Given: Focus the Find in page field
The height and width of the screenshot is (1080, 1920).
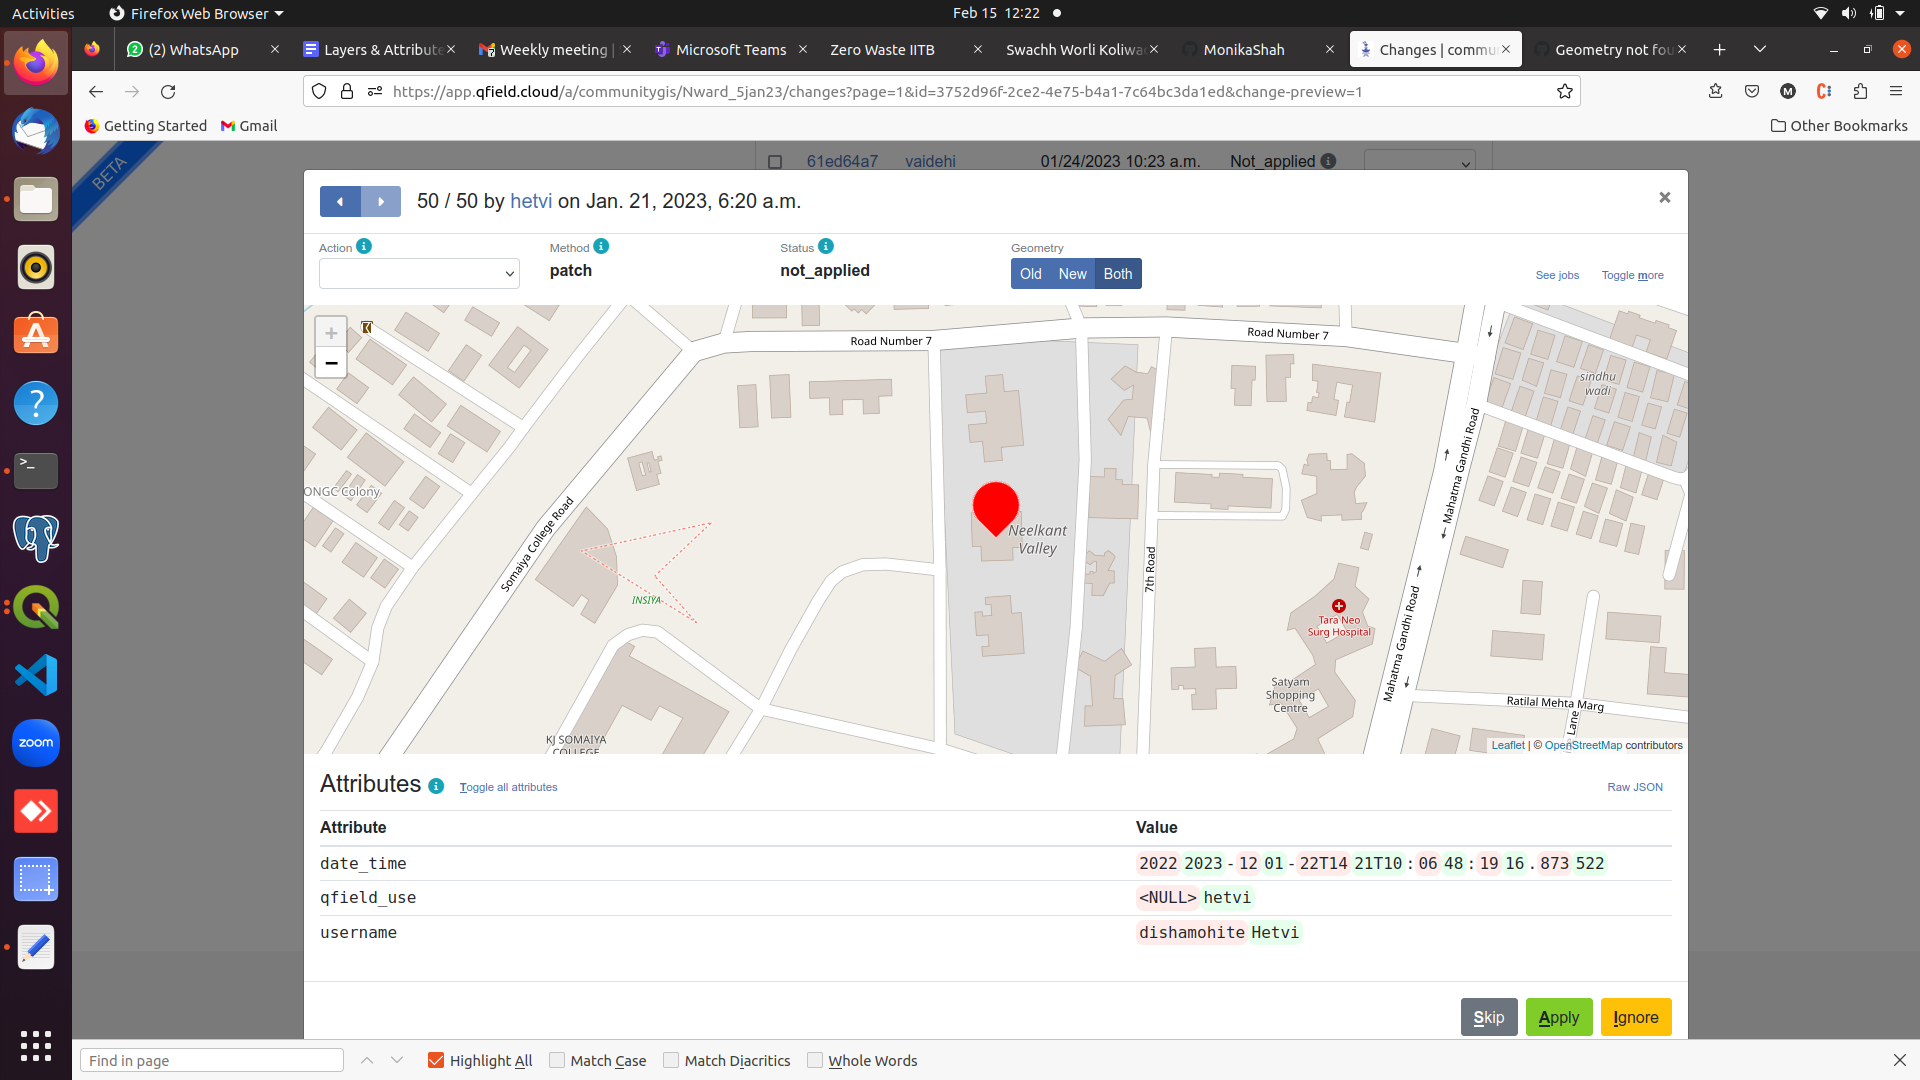Looking at the screenshot, I should (212, 1060).
